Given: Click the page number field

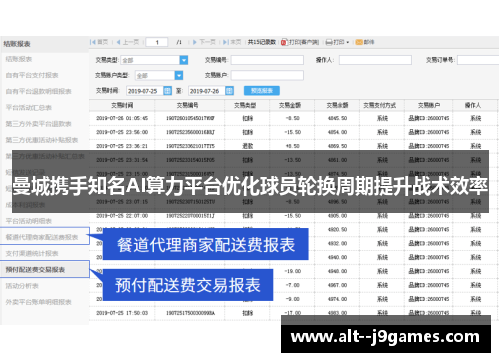Looking at the screenshot, I should [157, 42].
